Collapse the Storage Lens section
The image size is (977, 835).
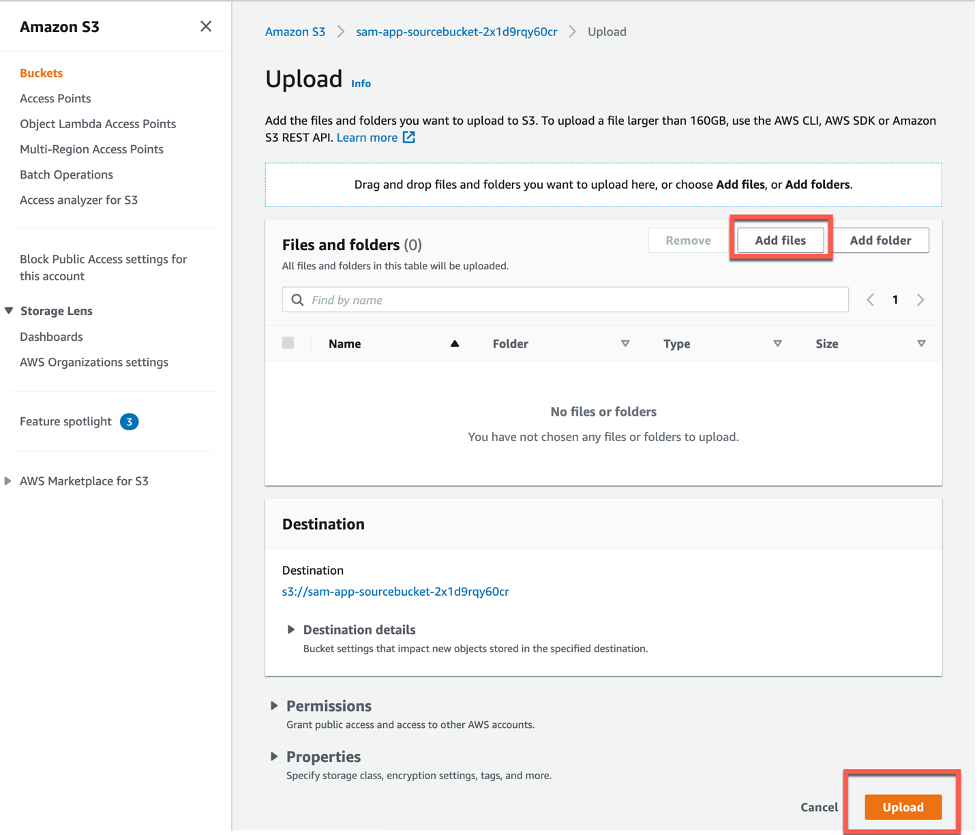point(9,310)
